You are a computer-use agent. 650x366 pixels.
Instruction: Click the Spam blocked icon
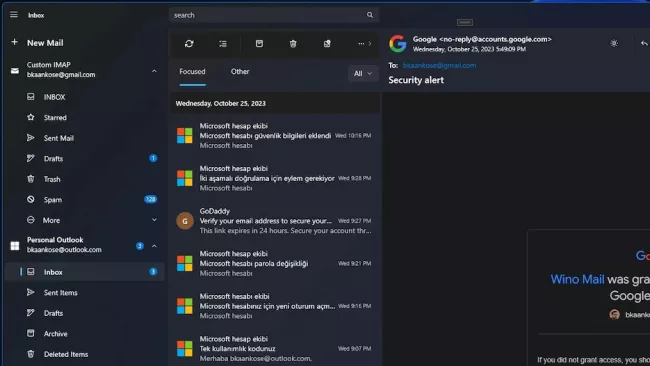pos(31,199)
